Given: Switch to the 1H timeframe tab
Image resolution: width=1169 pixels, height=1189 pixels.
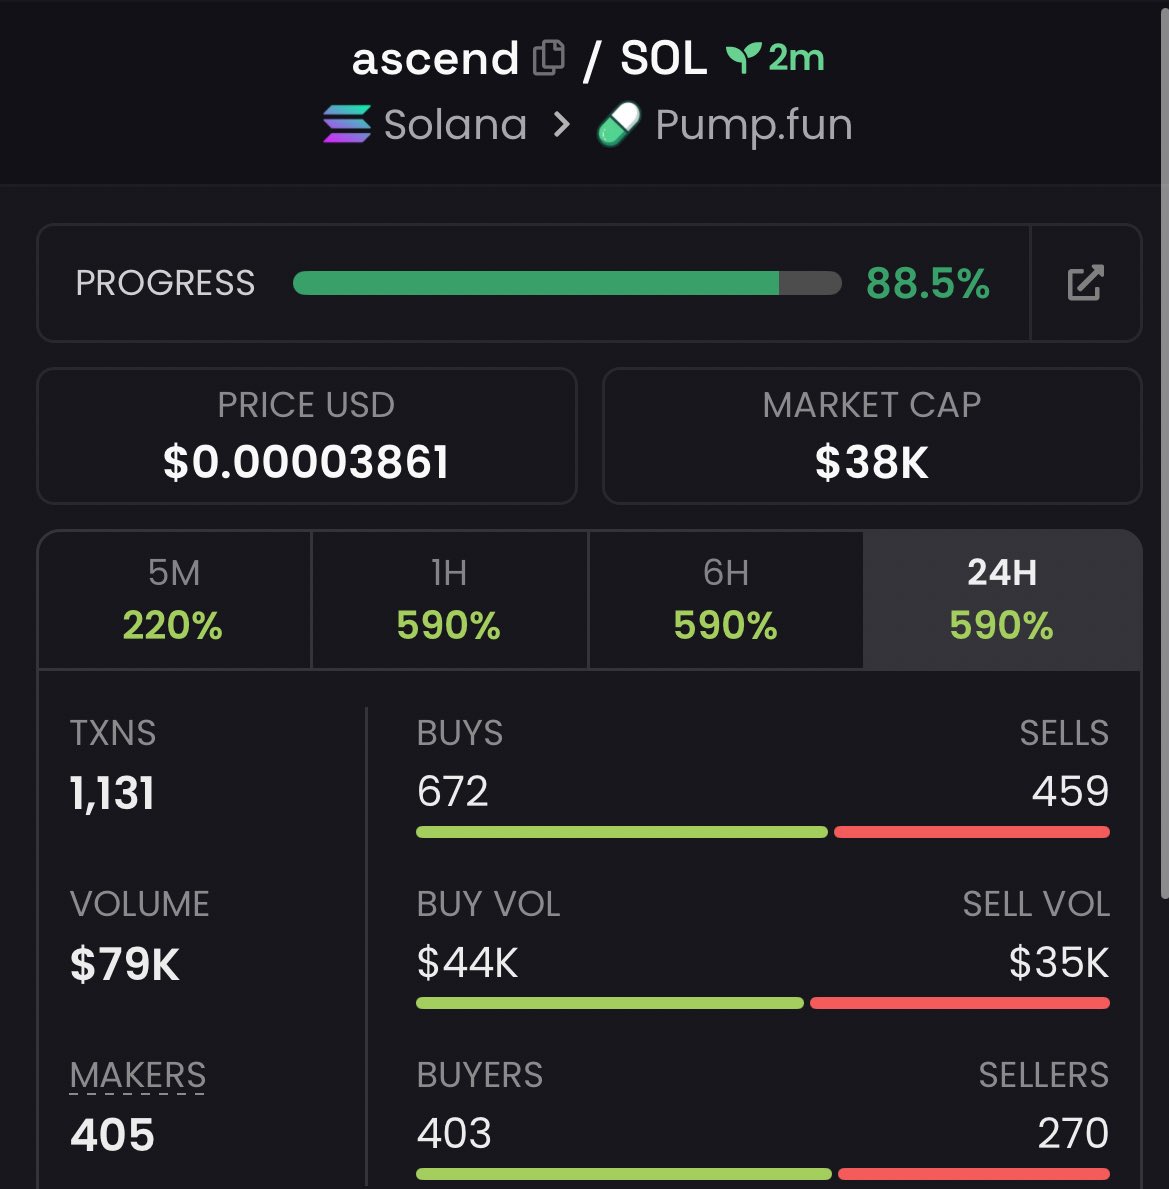Looking at the screenshot, I should click(x=449, y=599).
